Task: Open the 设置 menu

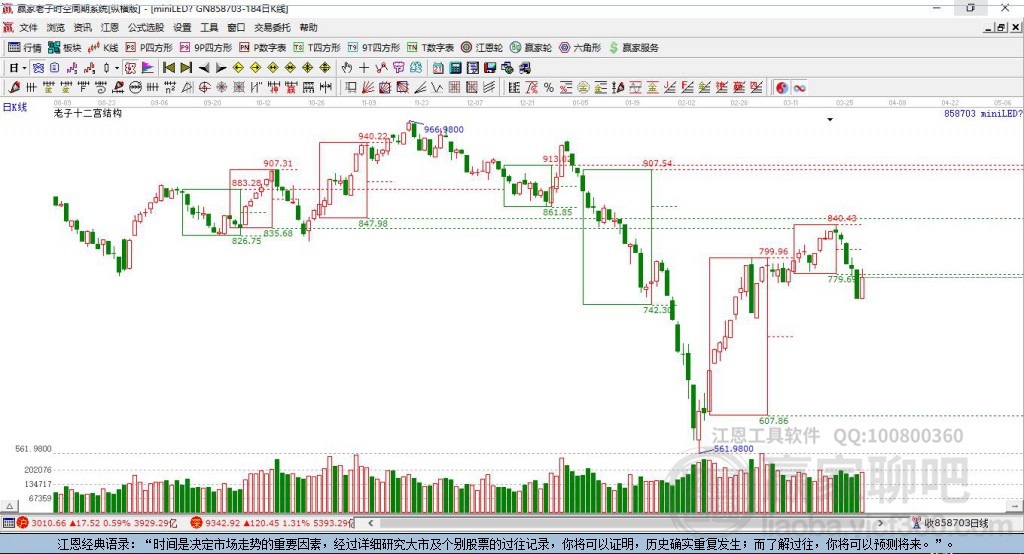Action: 182,27
